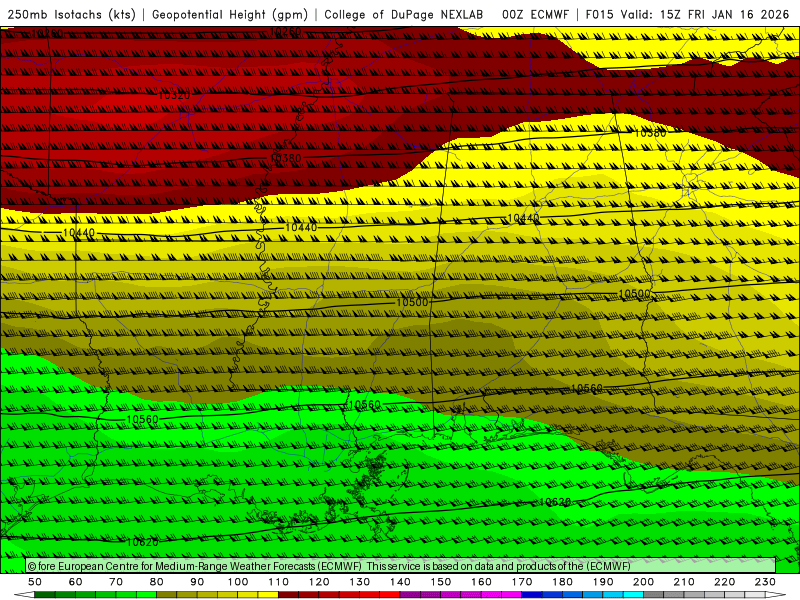Click the 170 value on the legend
The width and height of the screenshot is (800, 600).
click(522, 582)
